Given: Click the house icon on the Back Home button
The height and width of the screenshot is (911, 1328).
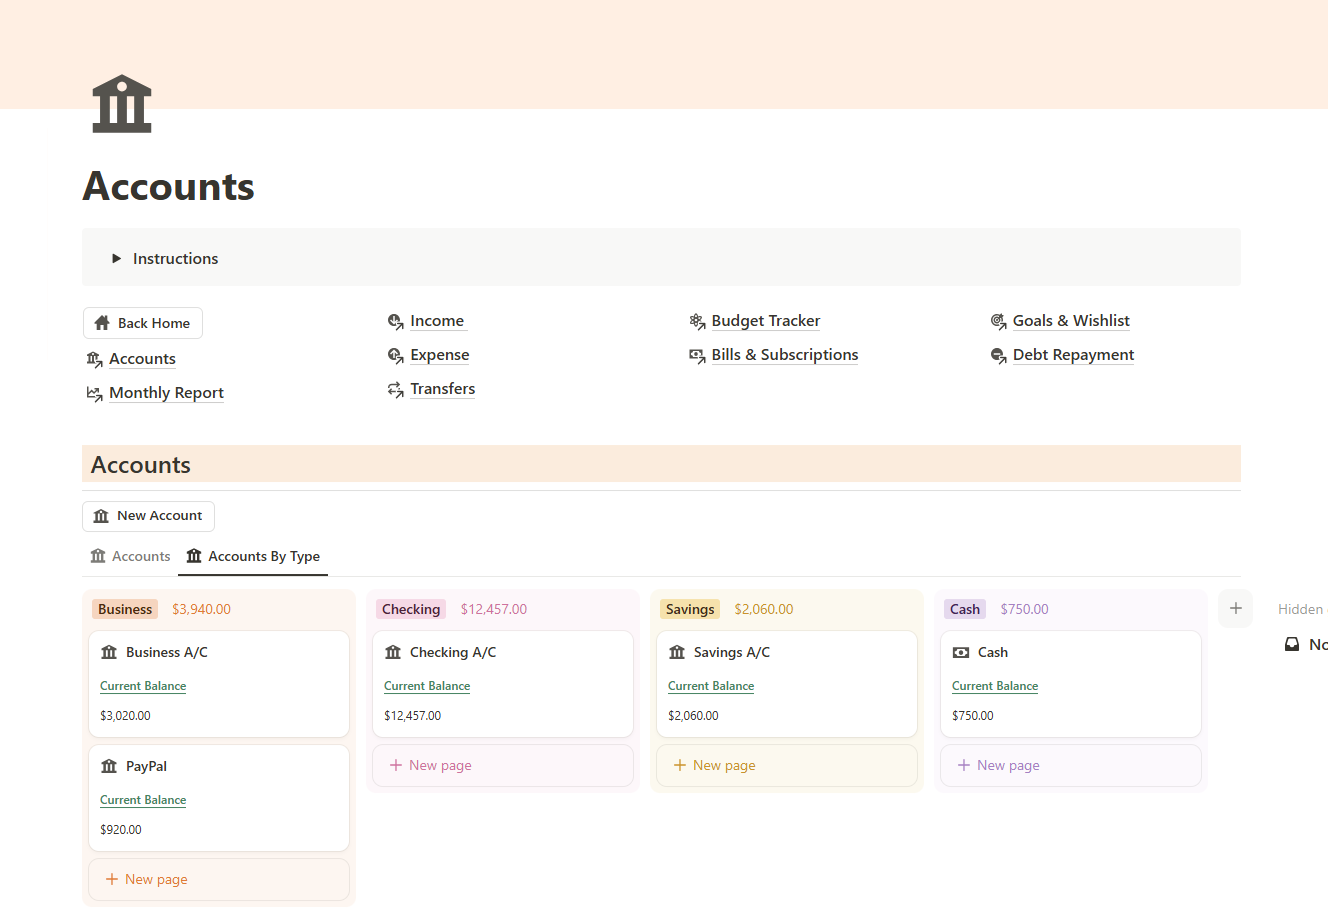Looking at the screenshot, I should [x=101, y=322].
